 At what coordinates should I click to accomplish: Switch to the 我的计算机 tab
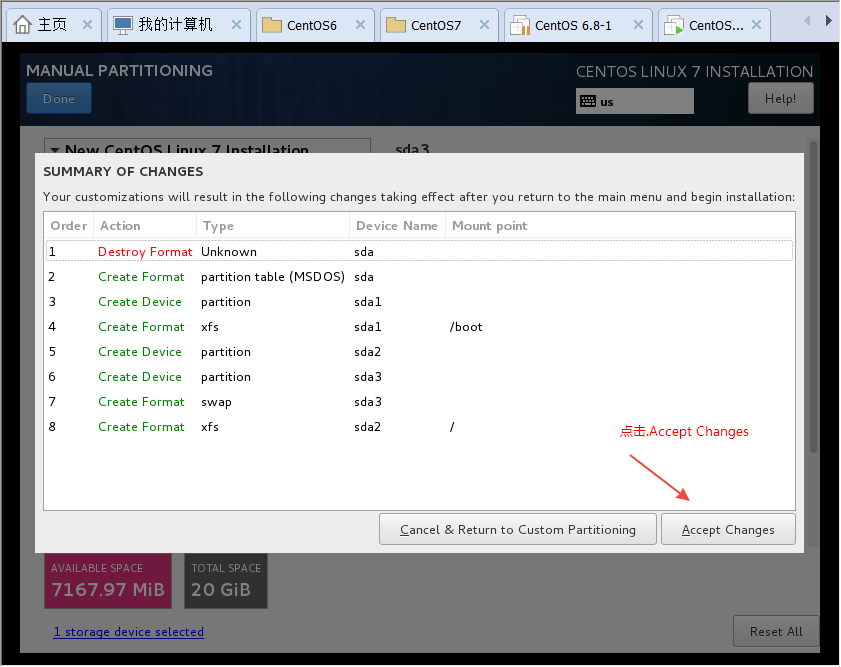[x=179, y=25]
